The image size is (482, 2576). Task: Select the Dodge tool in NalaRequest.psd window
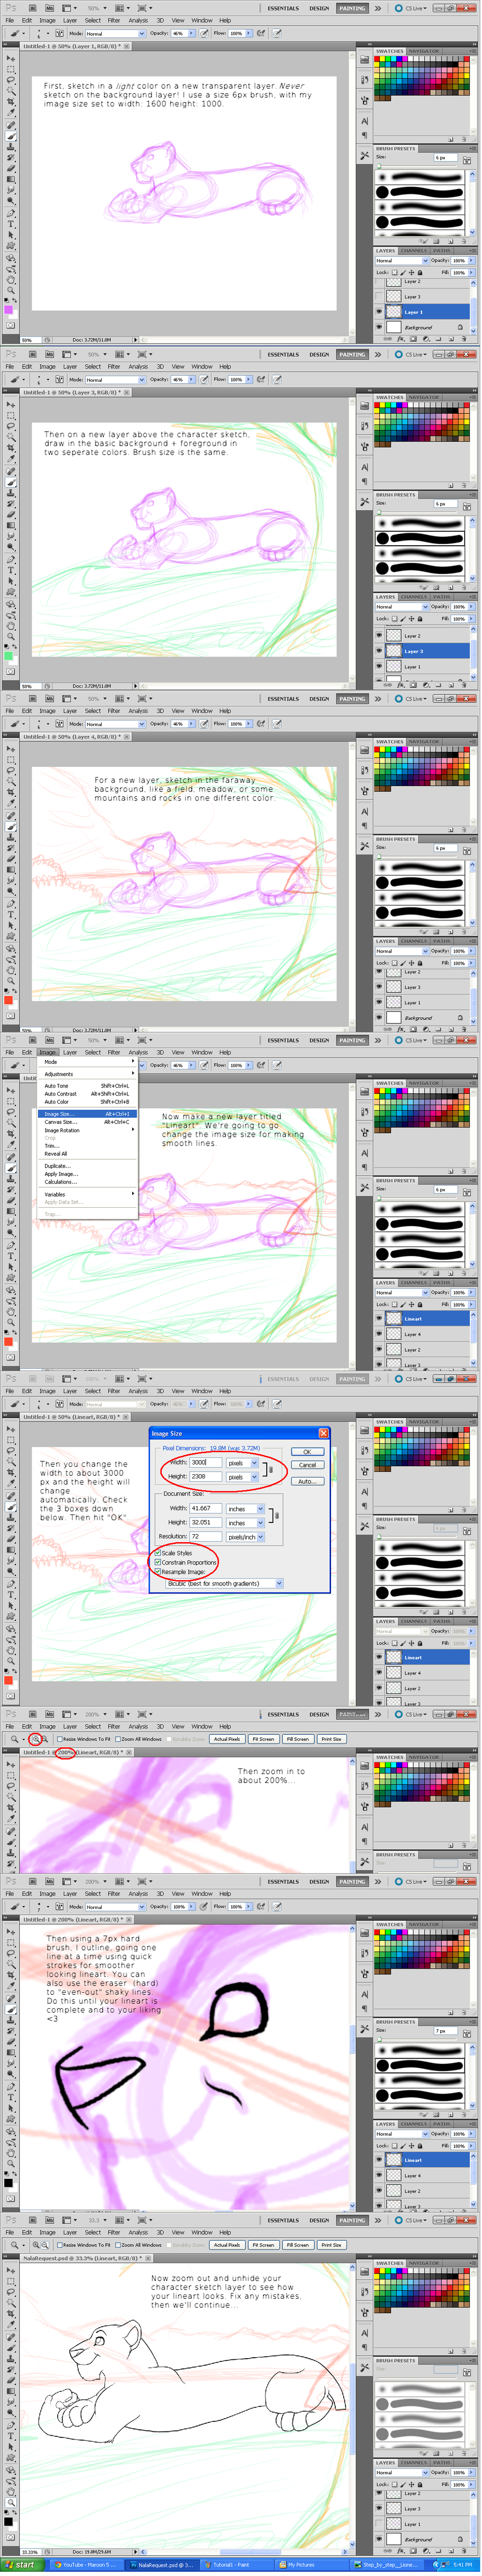11,2413
